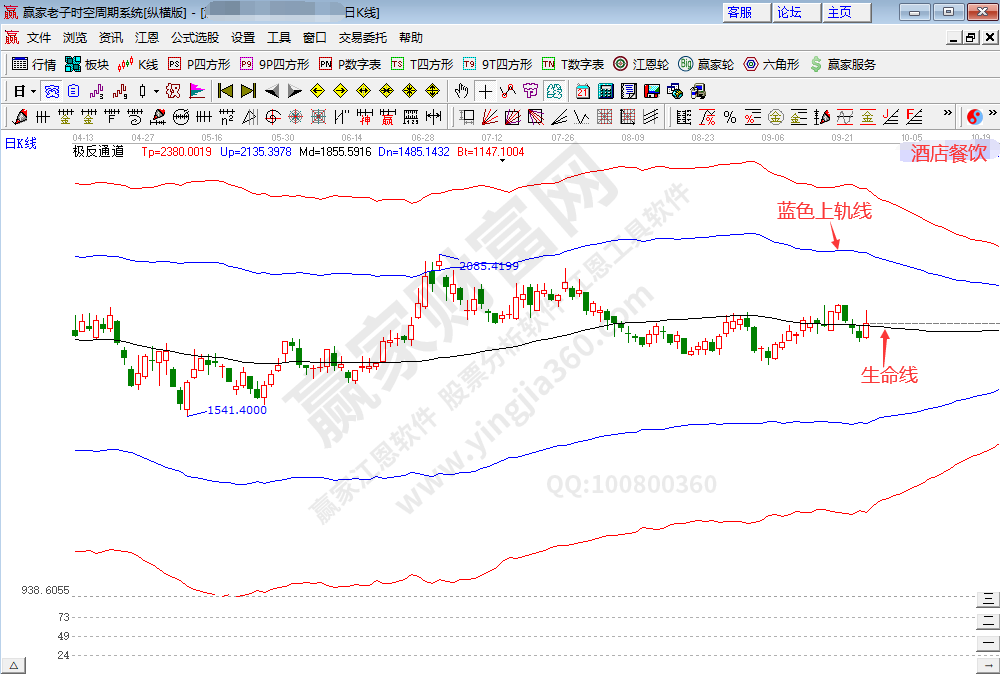
Task: Click the calendar icon showing 21
Action: [582, 90]
